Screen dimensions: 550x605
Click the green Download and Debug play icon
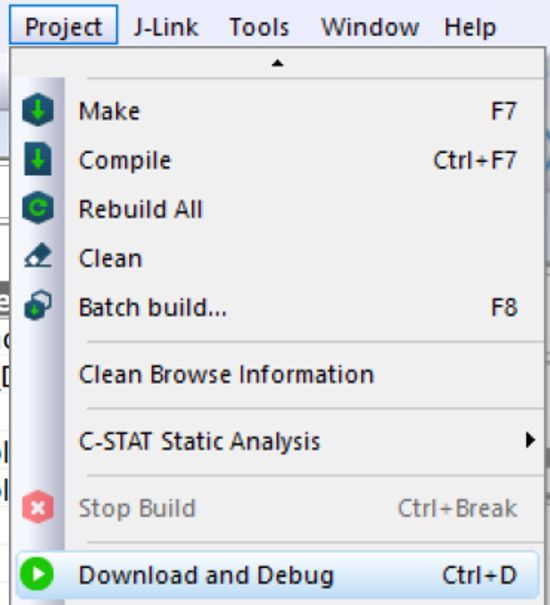point(37,574)
